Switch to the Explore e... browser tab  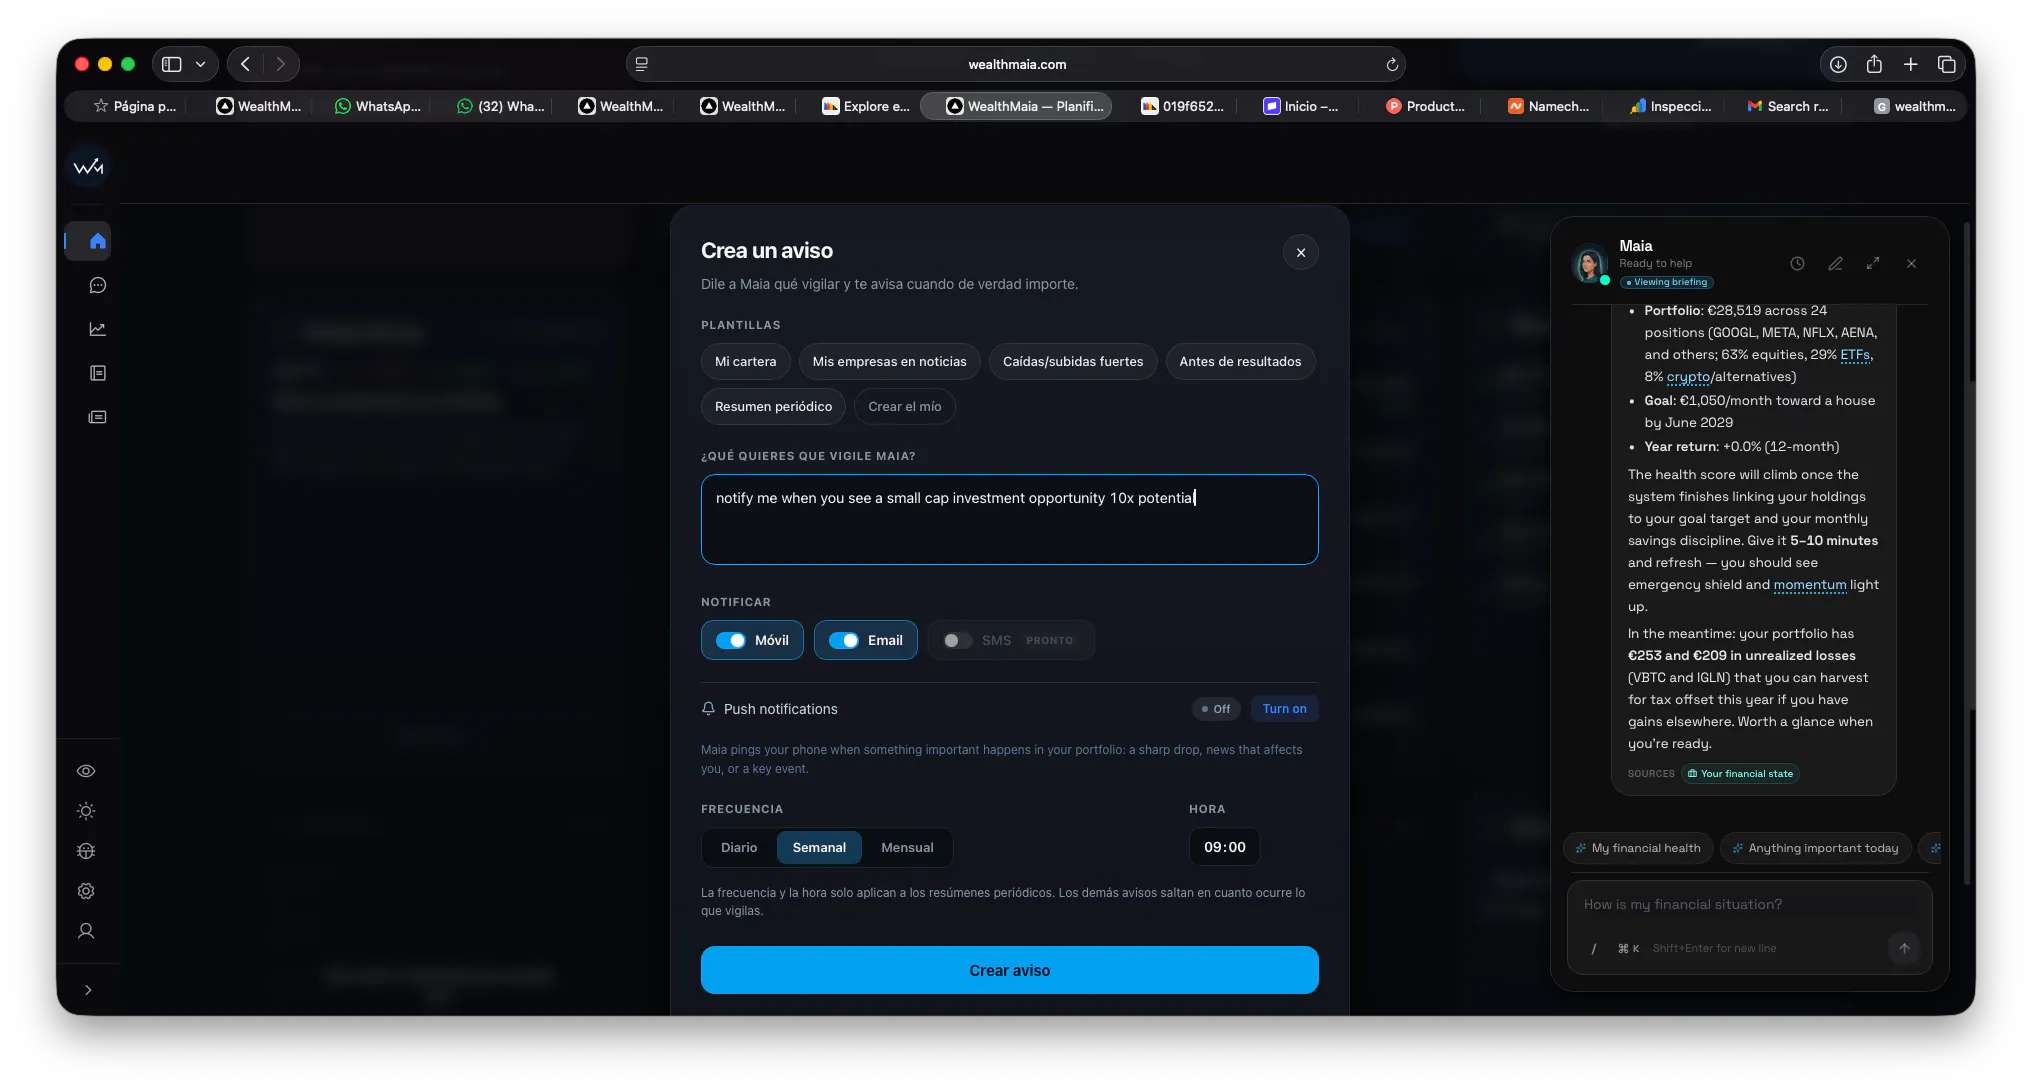[x=866, y=106]
